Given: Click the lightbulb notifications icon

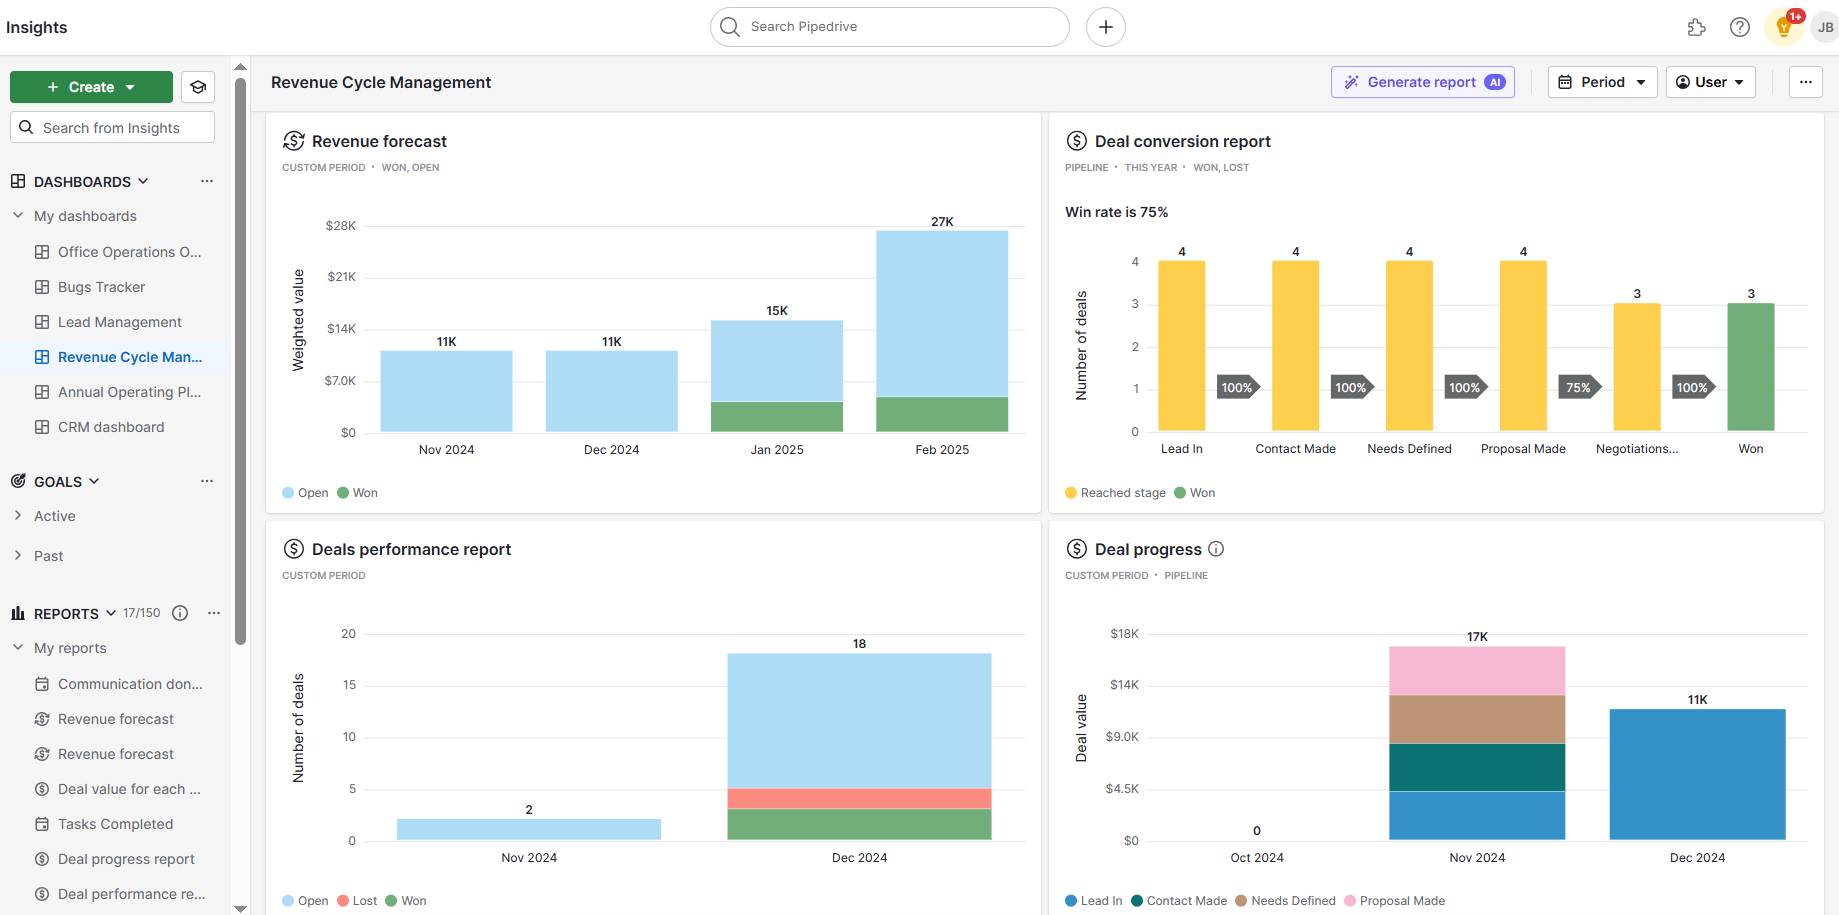Looking at the screenshot, I should pyautogui.click(x=1783, y=27).
